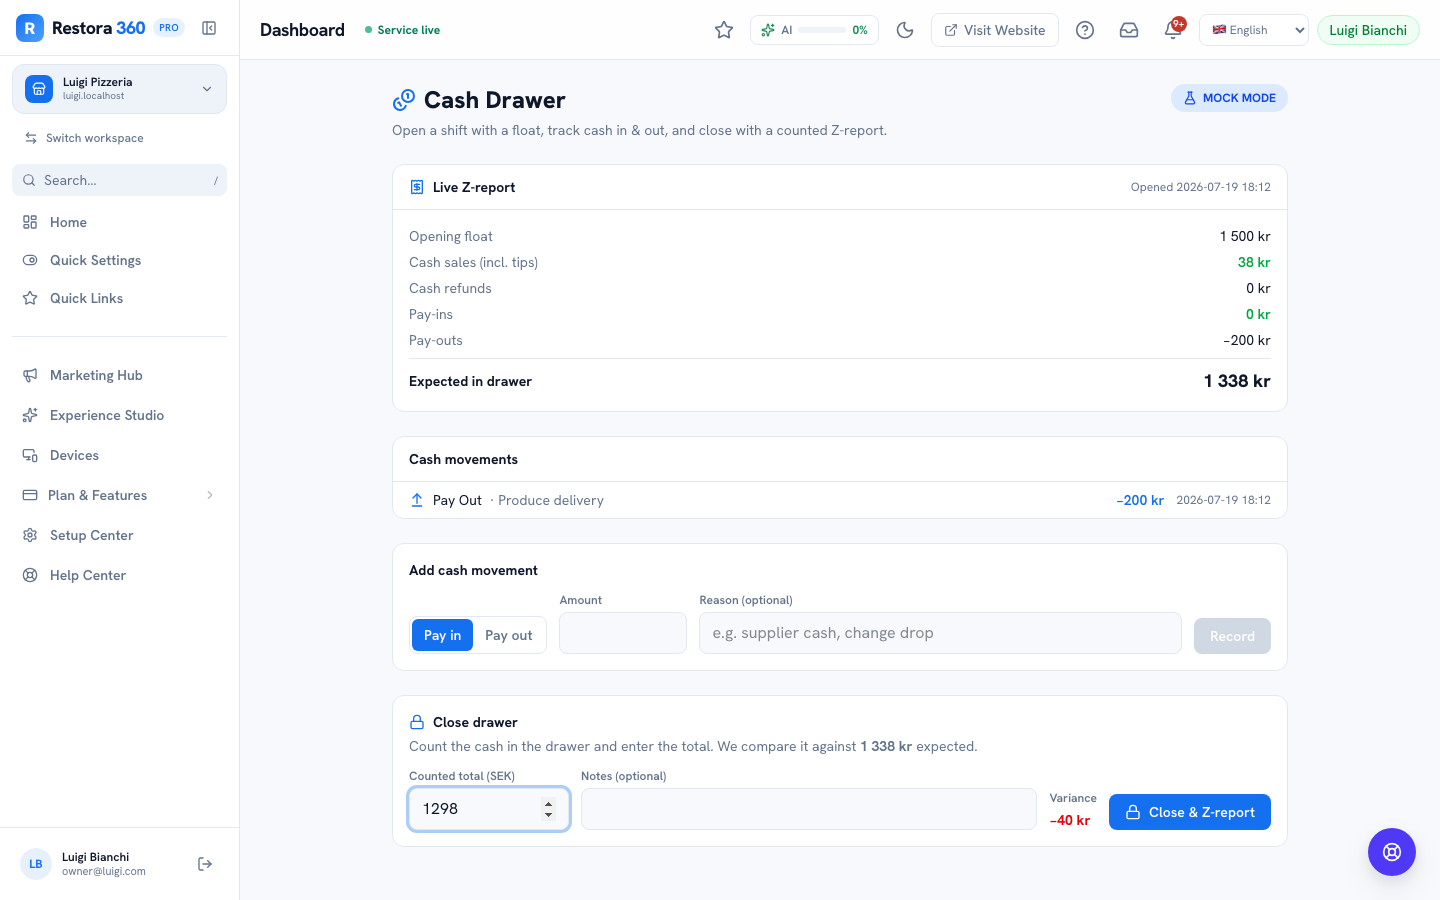Click the Reason optional input field
Viewport: 1440px width, 900px height.
click(x=940, y=633)
